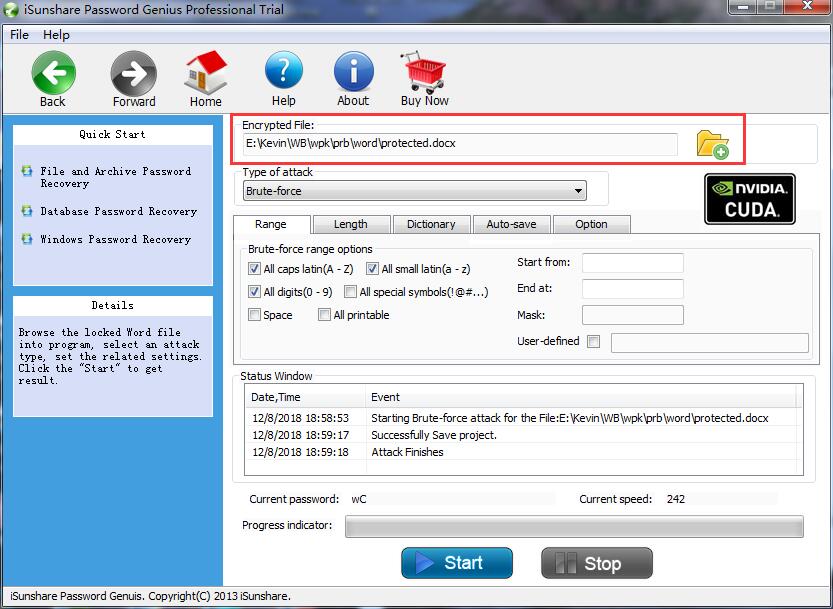Viewport: 833px width, 609px height.
Task: Click the Start button
Action: point(457,563)
